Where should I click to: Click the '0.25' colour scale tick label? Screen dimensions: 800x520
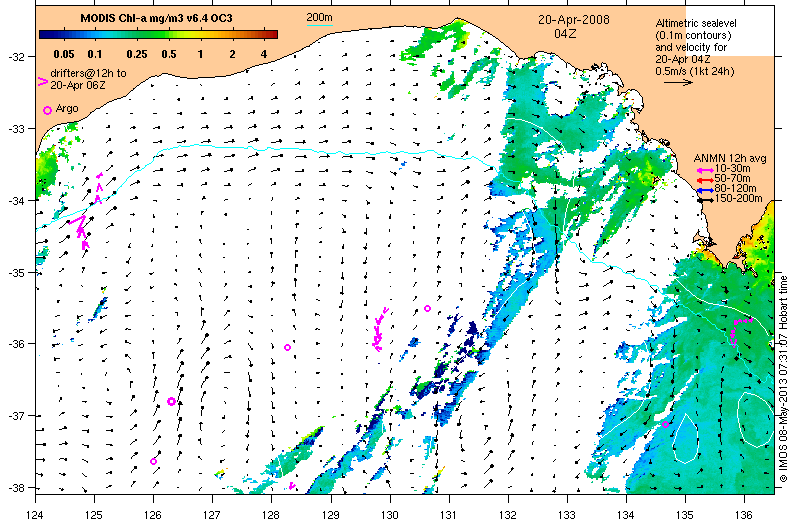(x=137, y=54)
